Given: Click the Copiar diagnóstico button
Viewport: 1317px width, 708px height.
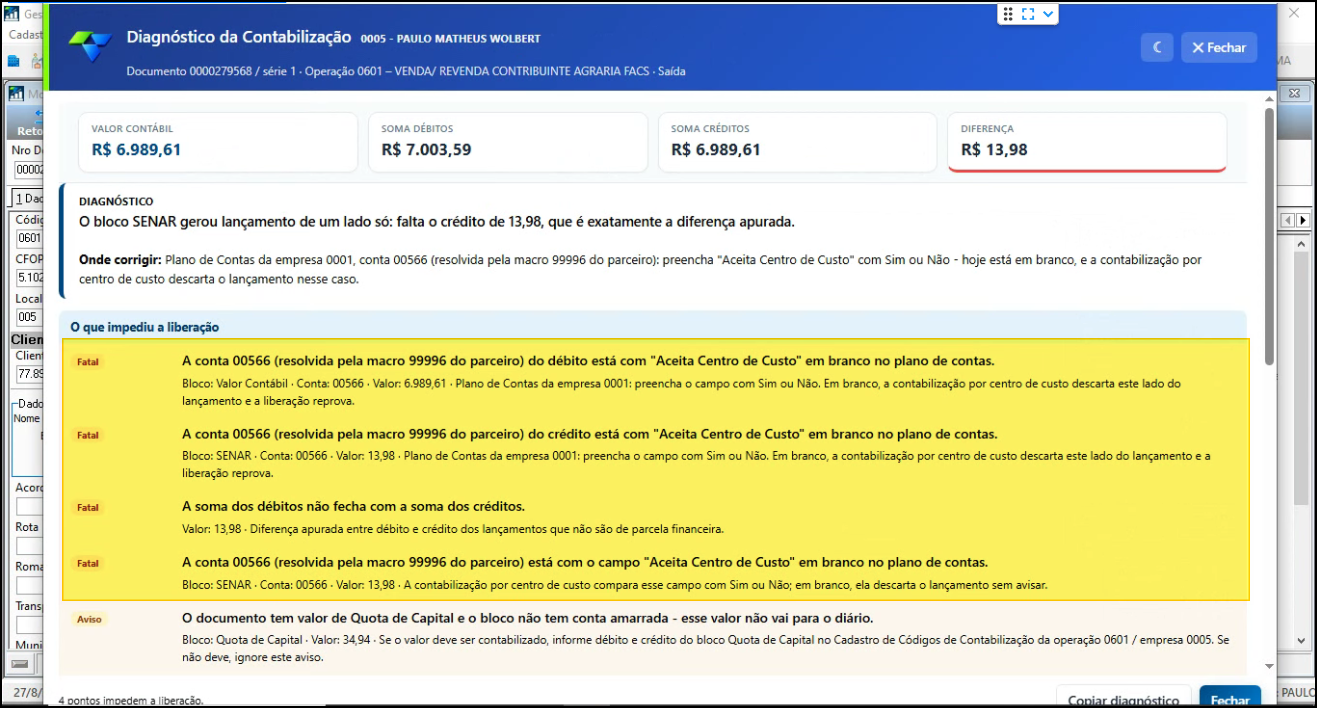Looking at the screenshot, I should (x=1124, y=699).
